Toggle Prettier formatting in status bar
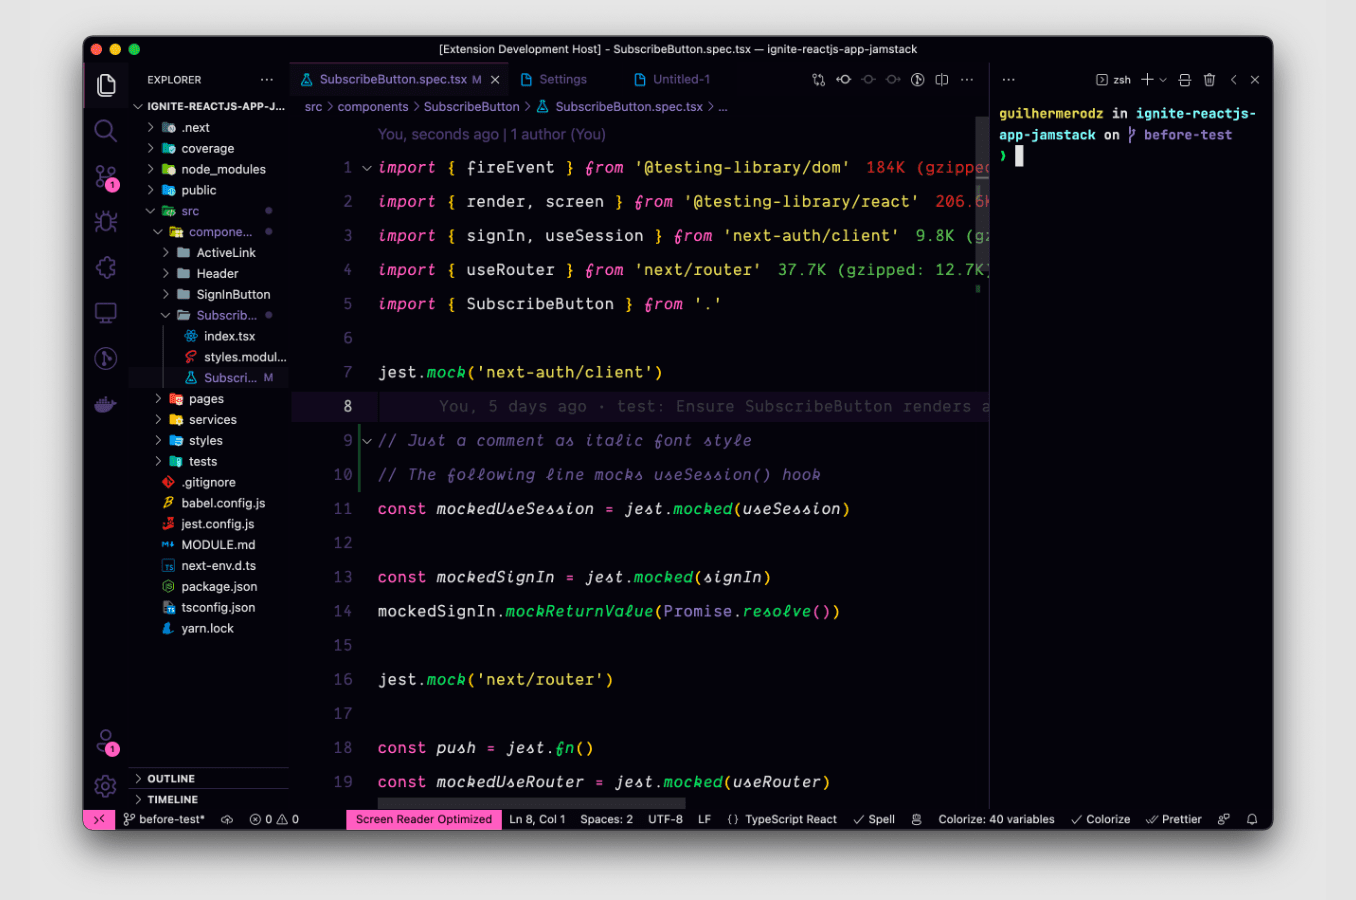 [x=1173, y=819]
